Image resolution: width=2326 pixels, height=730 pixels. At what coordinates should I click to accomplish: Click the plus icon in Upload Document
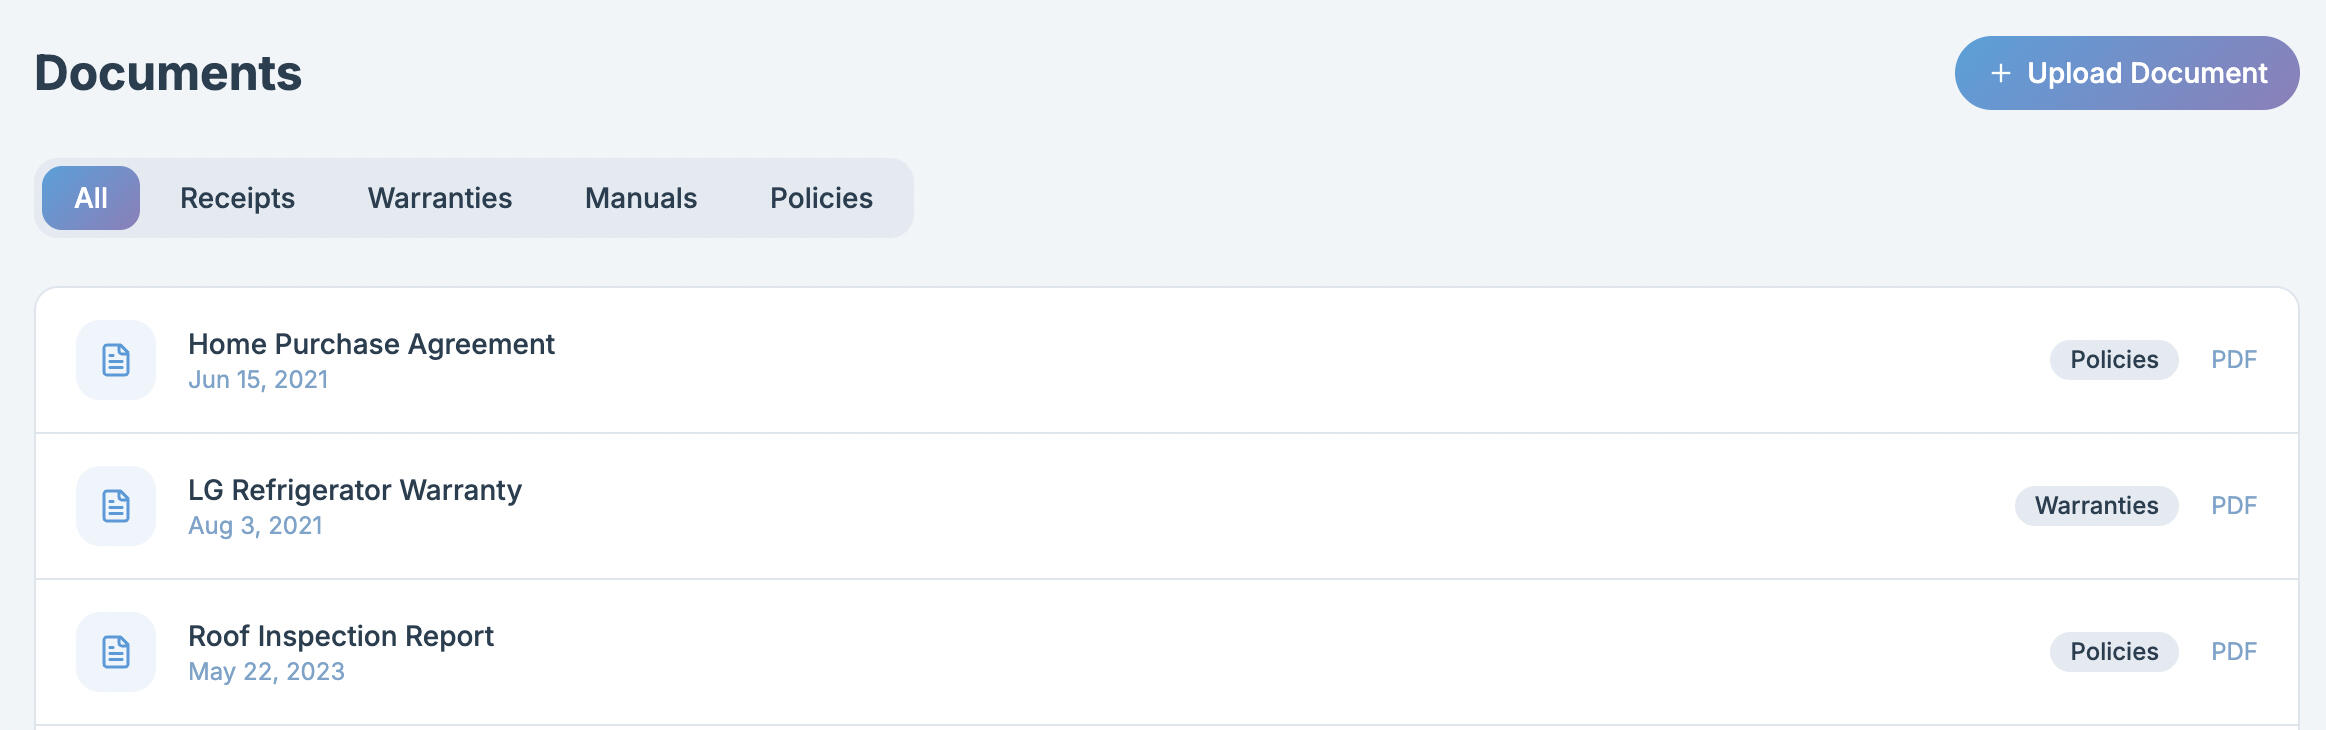2000,73
